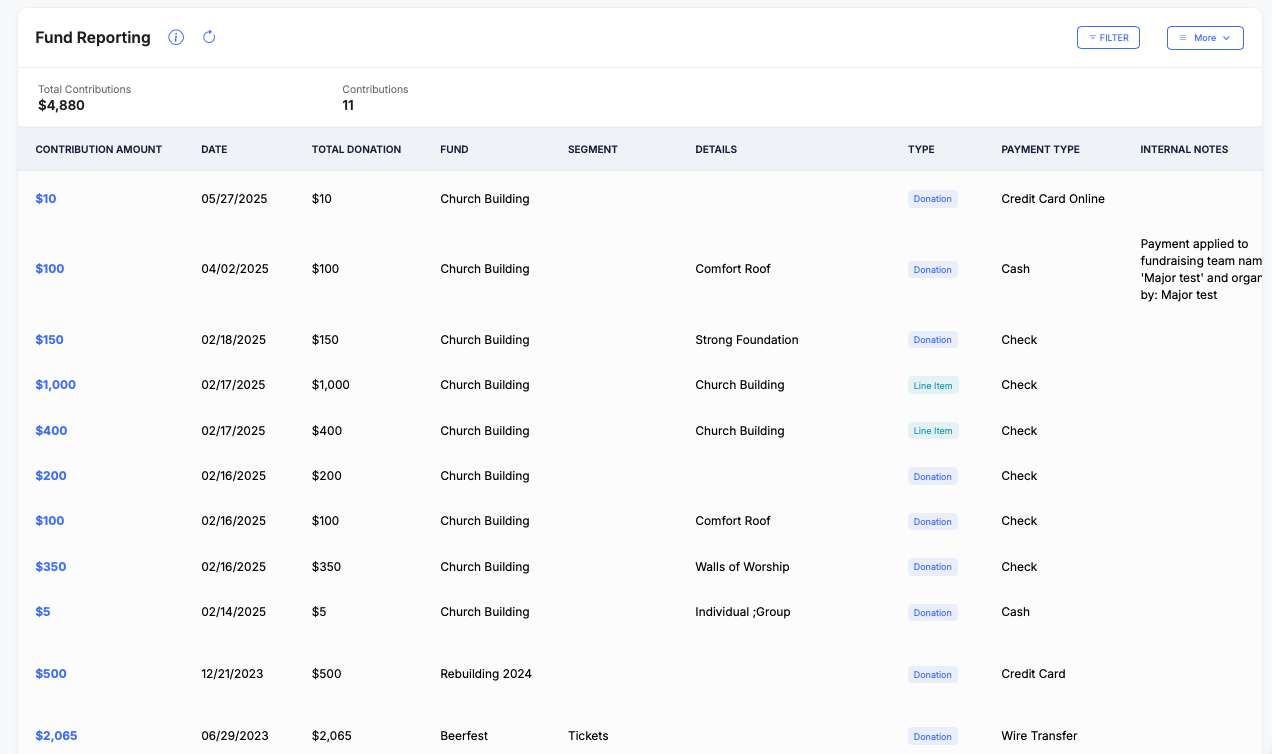Open the $150 contribution link

(x=49, y=340)
